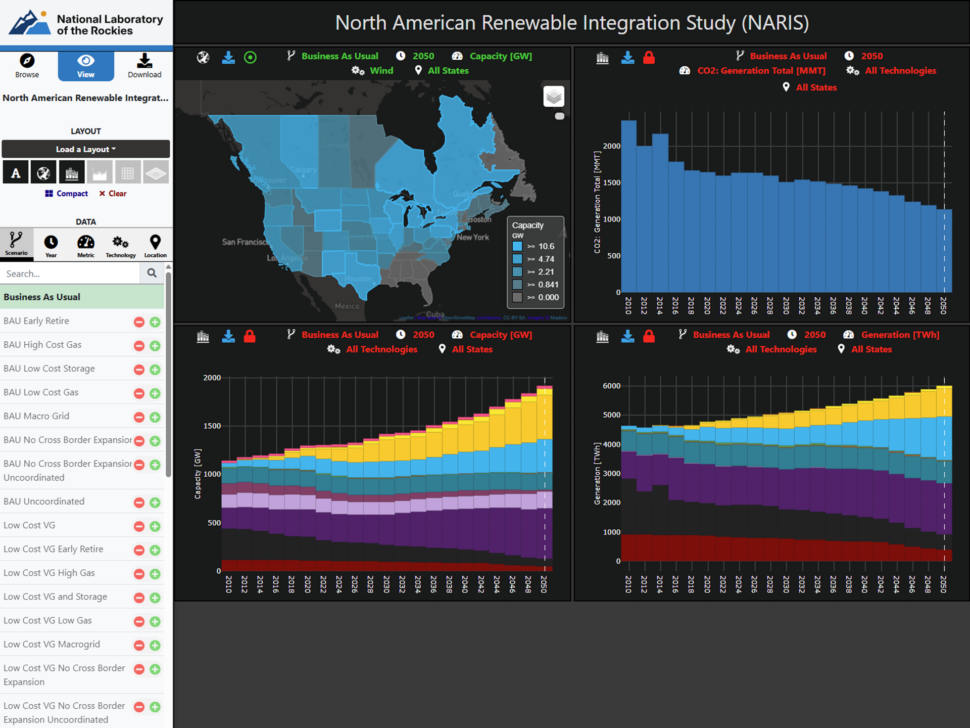This screenshot has height=728, width=970.
Task: Click the >= 2.21 legend color swatch
Action: pyautogui.click(x=517, y=272)
